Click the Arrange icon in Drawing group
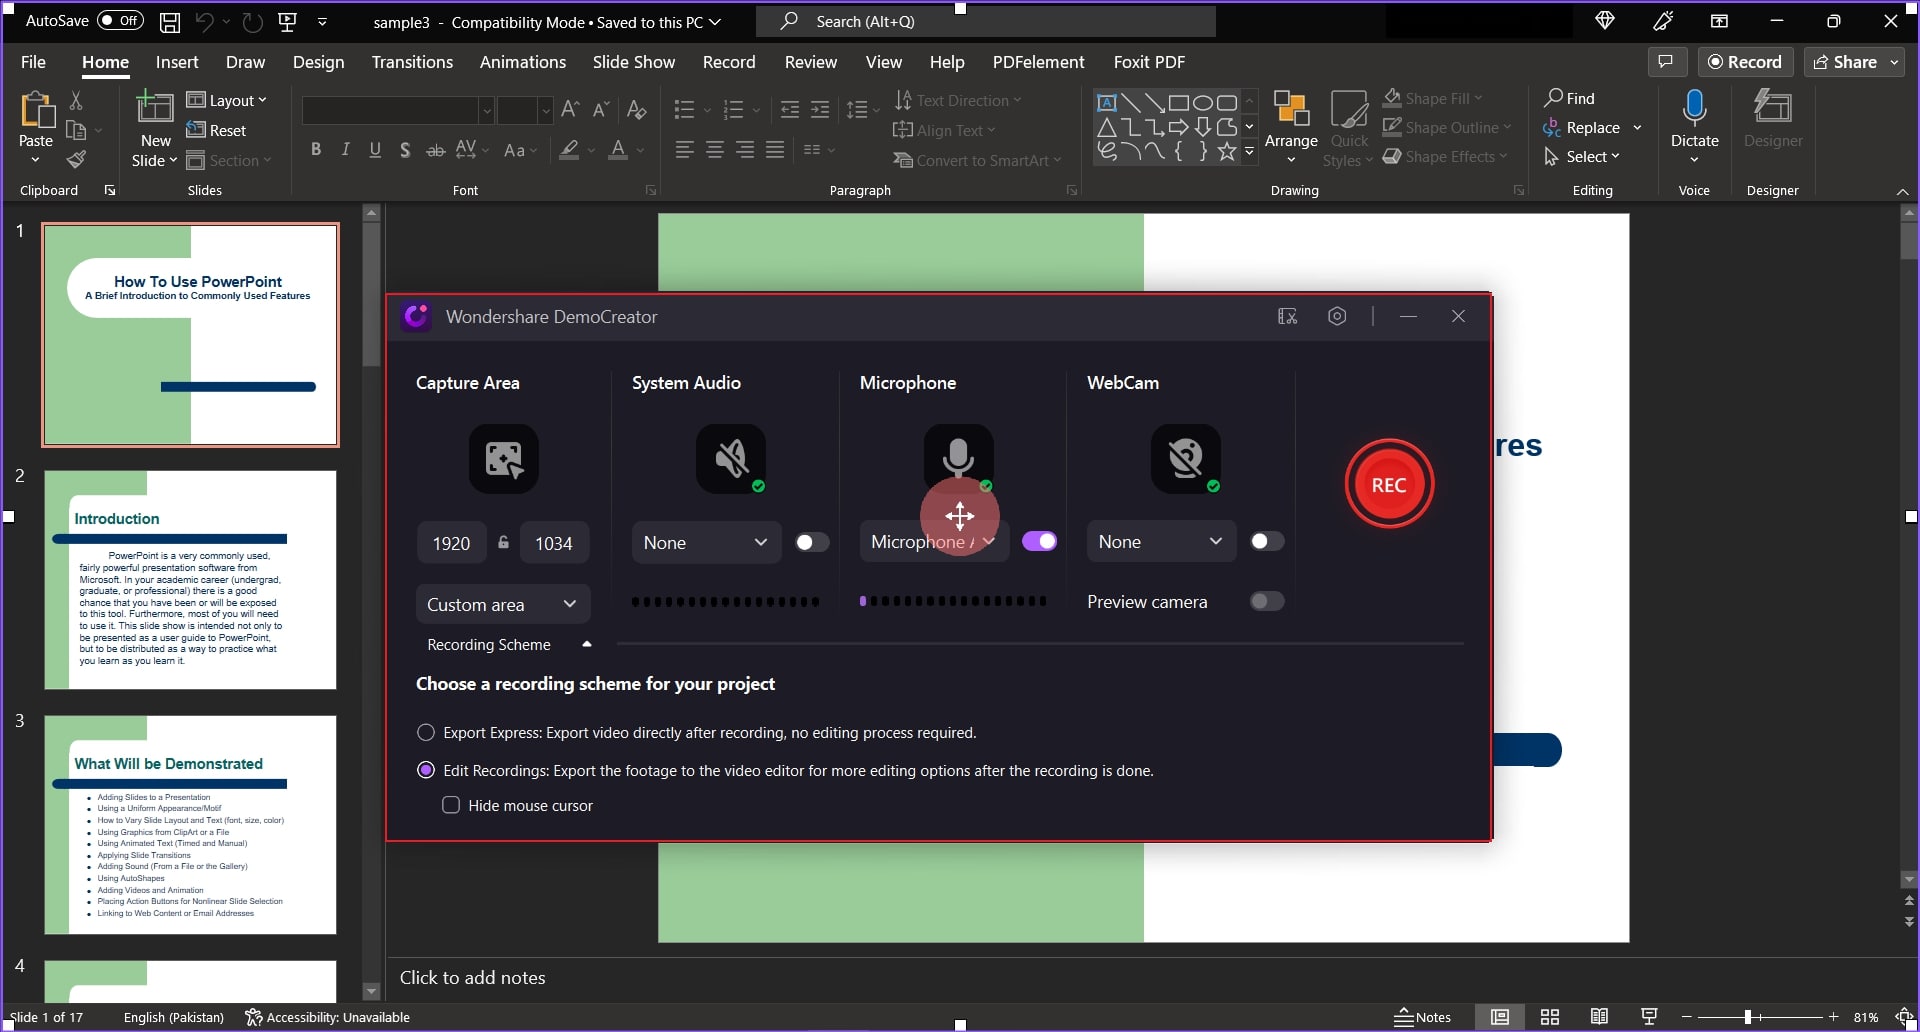Viewport: 1920px width, 1032px height. point(1291,109)
